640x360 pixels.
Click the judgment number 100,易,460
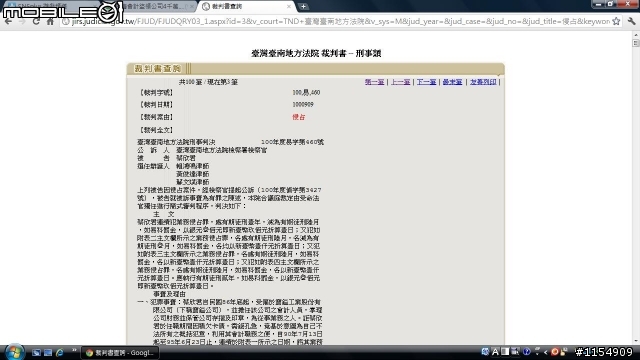click(x=306, y=93)
